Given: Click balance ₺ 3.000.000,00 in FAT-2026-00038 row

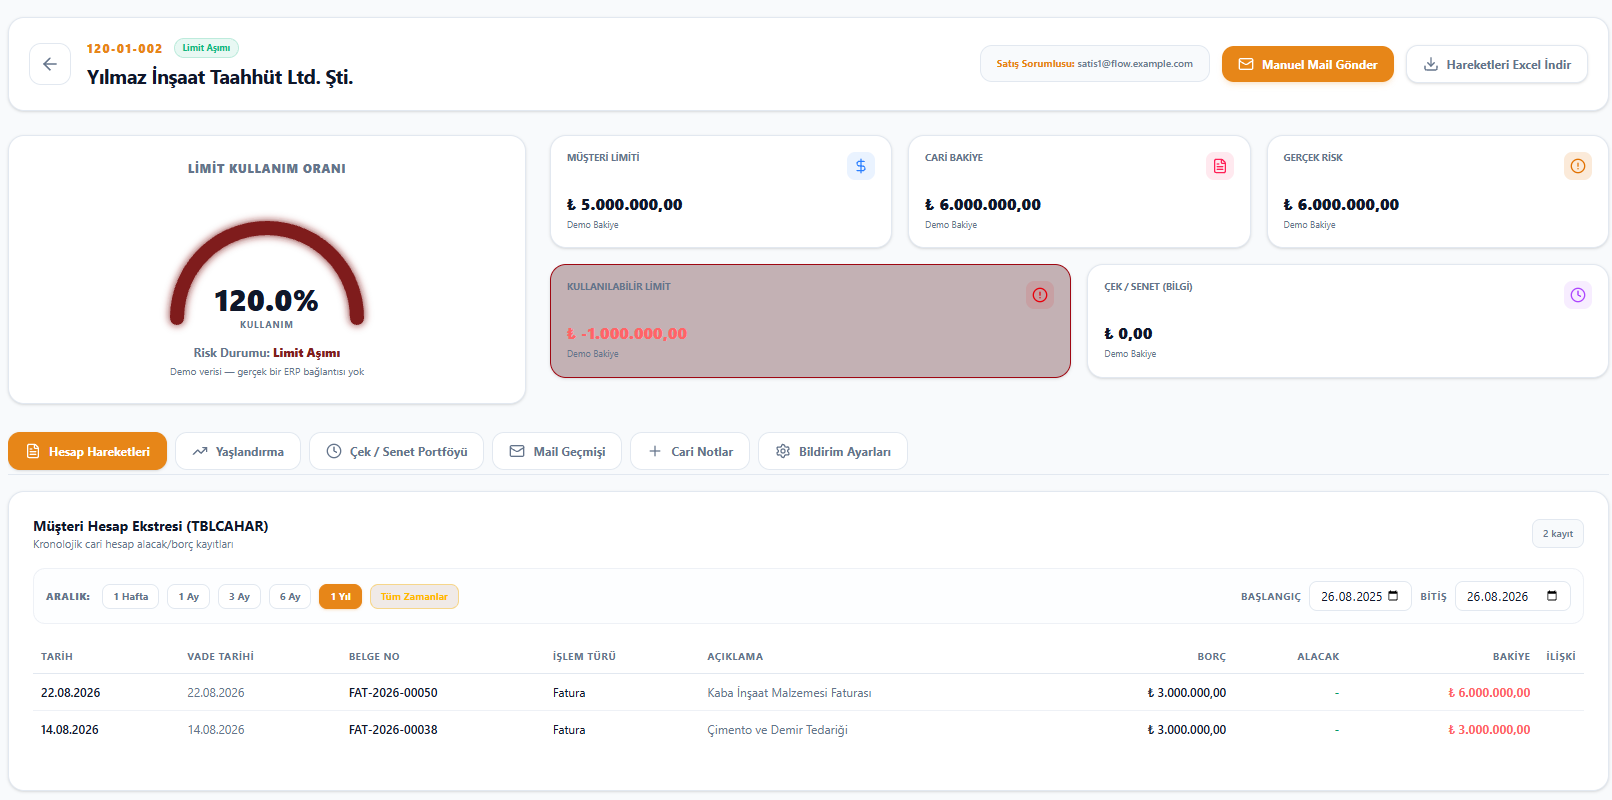Looking at the screenshot, I should (x=1489, y=730).
